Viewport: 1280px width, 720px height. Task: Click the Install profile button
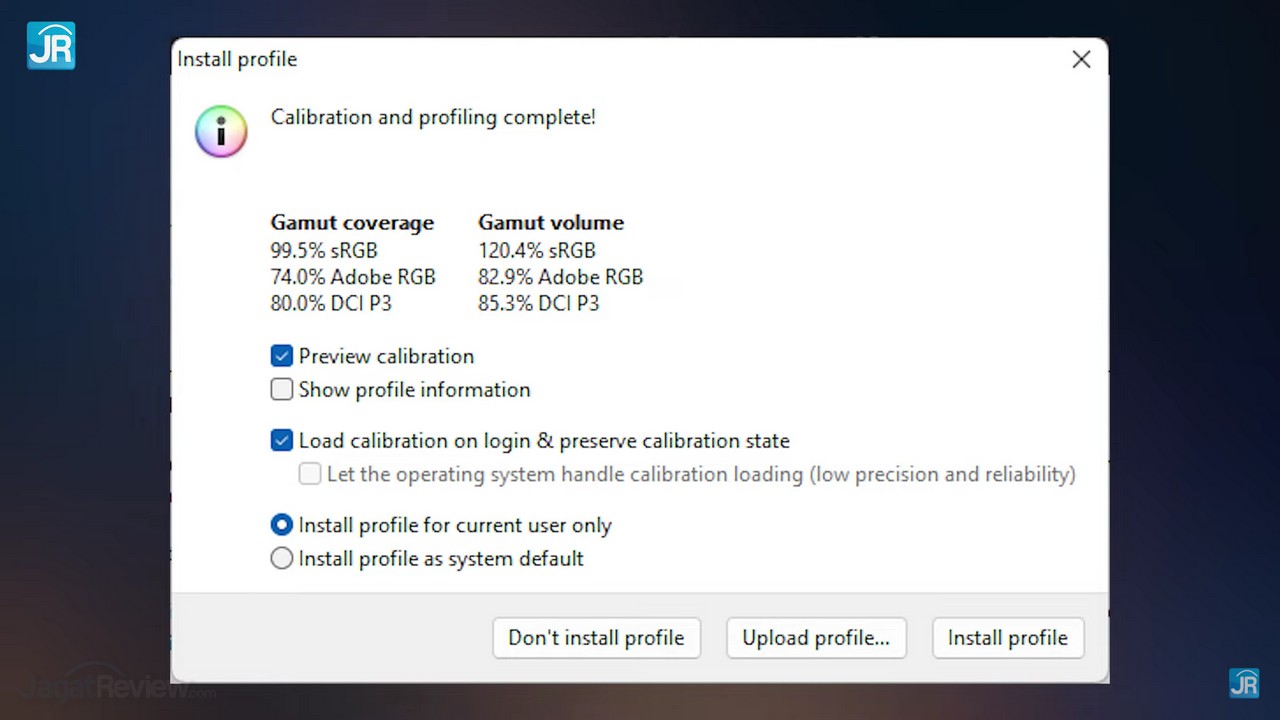click(x=1007, y=638)
